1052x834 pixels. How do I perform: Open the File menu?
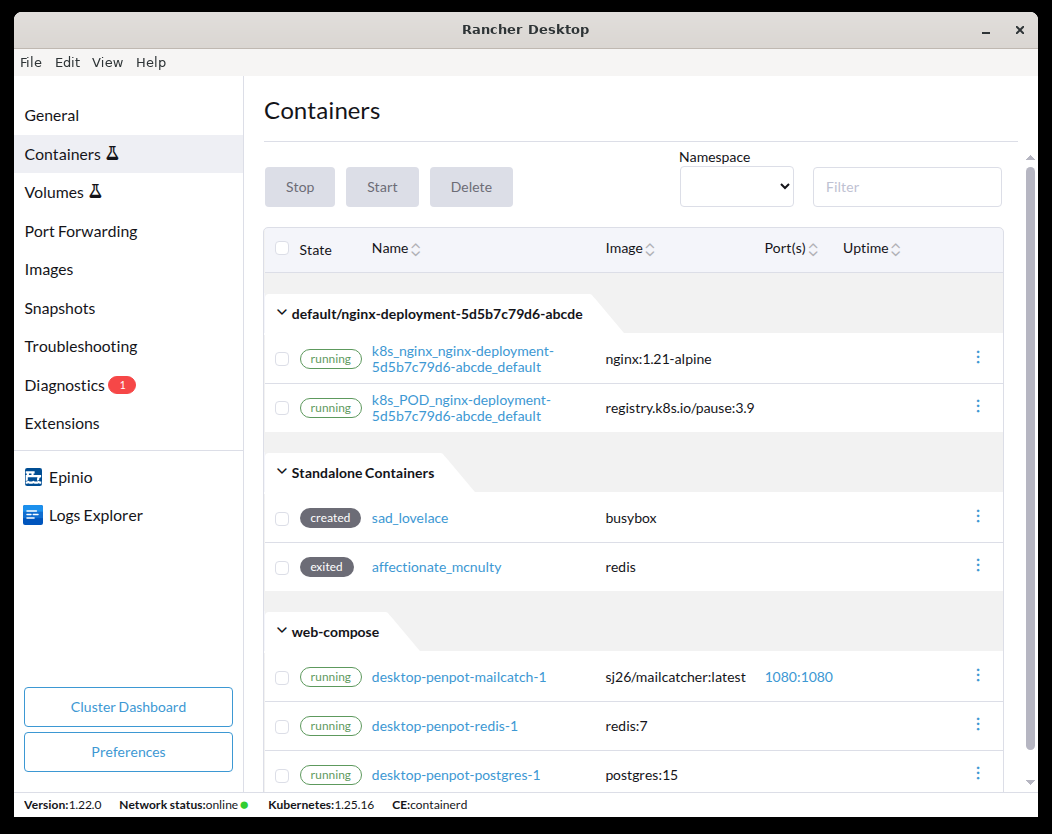(x=30, y=62)
